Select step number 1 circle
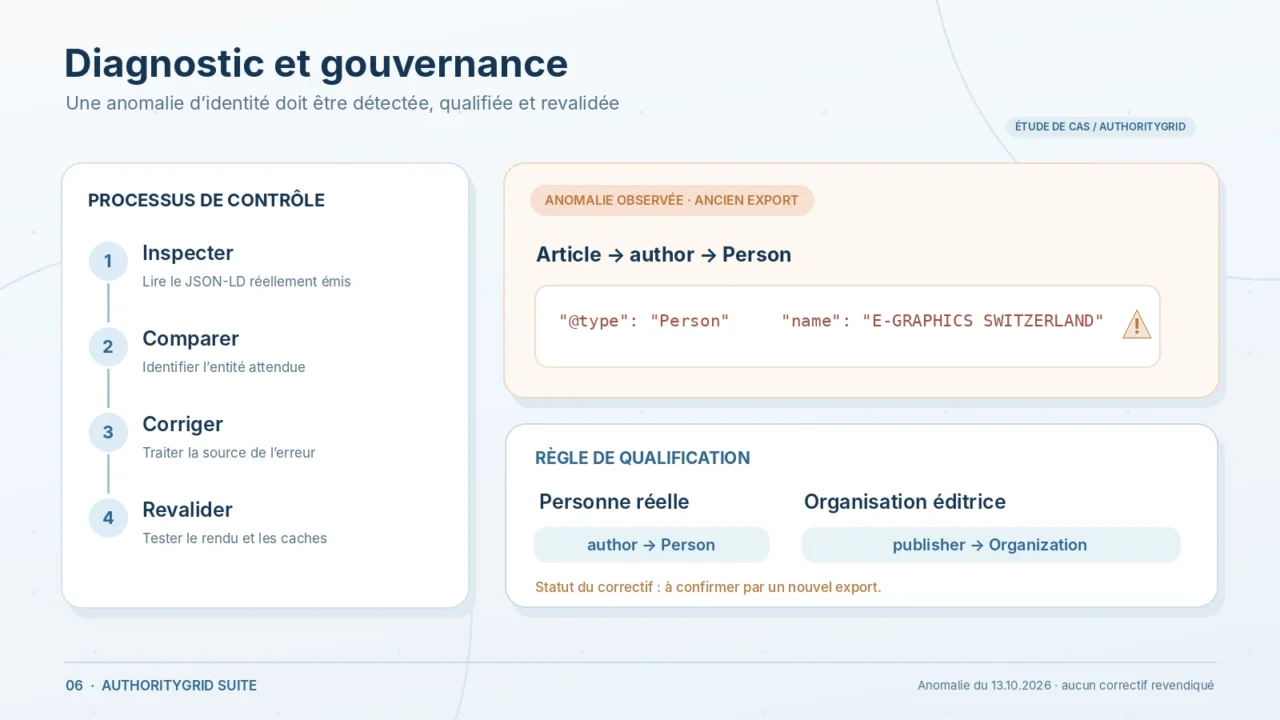 pyautogui.click(x=108, y=262)
